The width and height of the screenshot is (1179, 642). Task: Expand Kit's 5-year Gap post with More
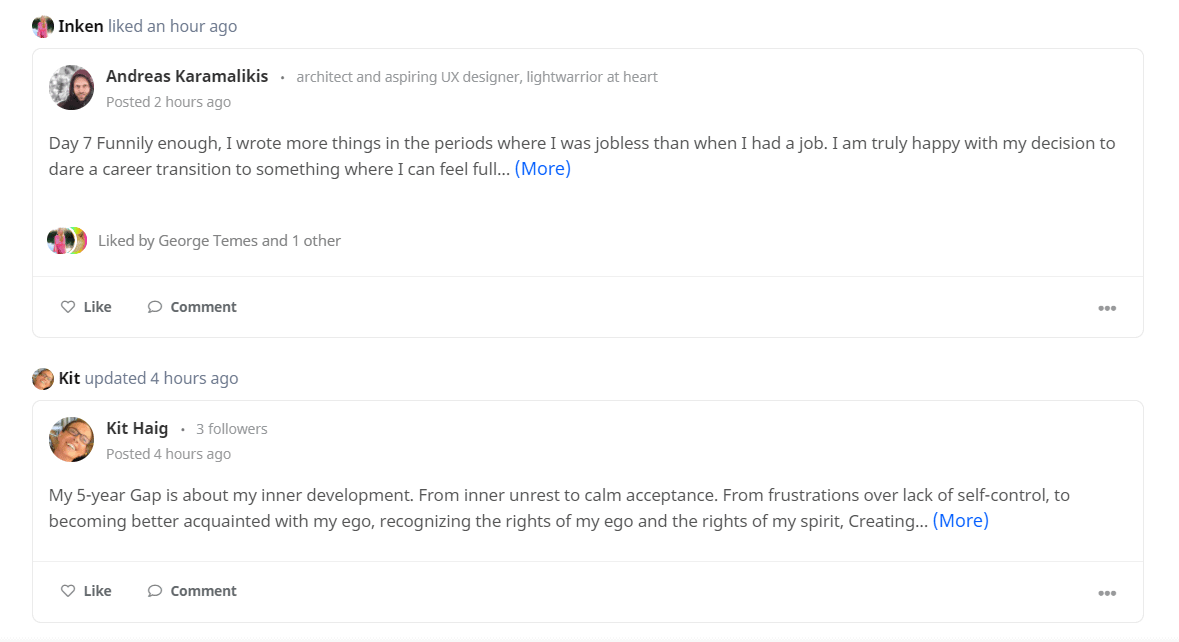960,520
